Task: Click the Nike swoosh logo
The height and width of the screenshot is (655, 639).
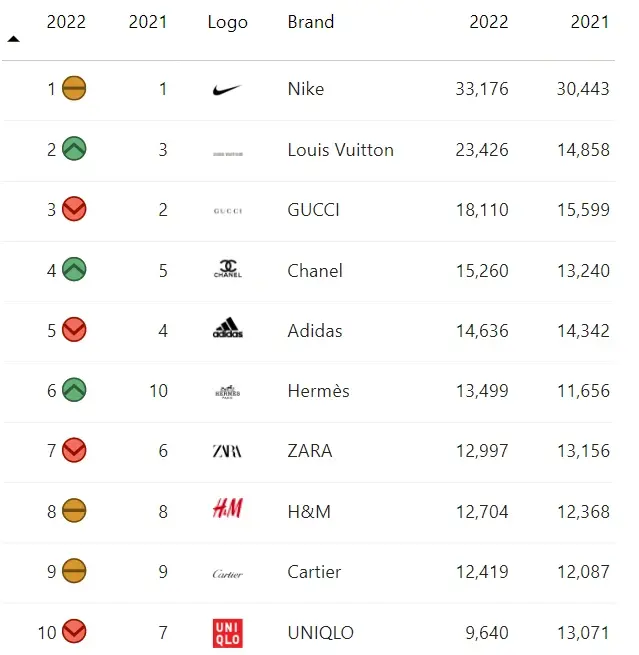Action: [227, 89]
